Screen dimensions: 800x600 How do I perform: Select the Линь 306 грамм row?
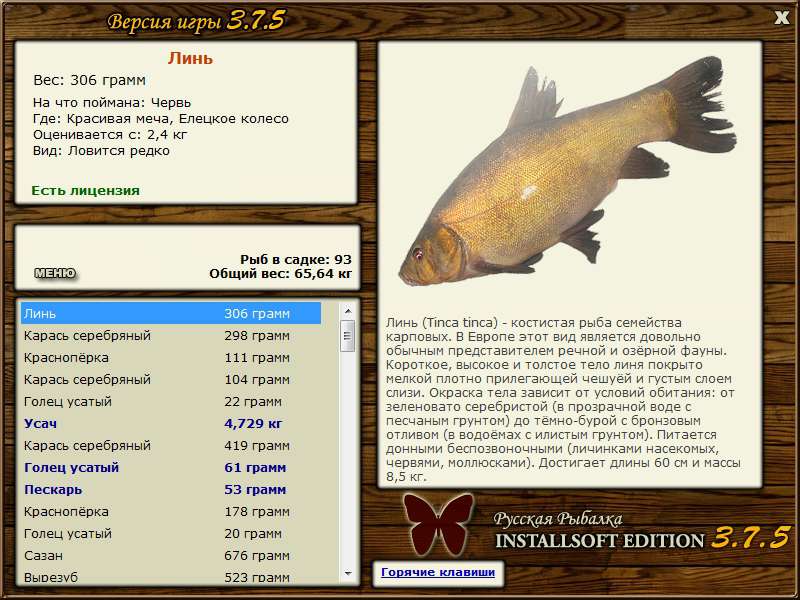(171, 313)
